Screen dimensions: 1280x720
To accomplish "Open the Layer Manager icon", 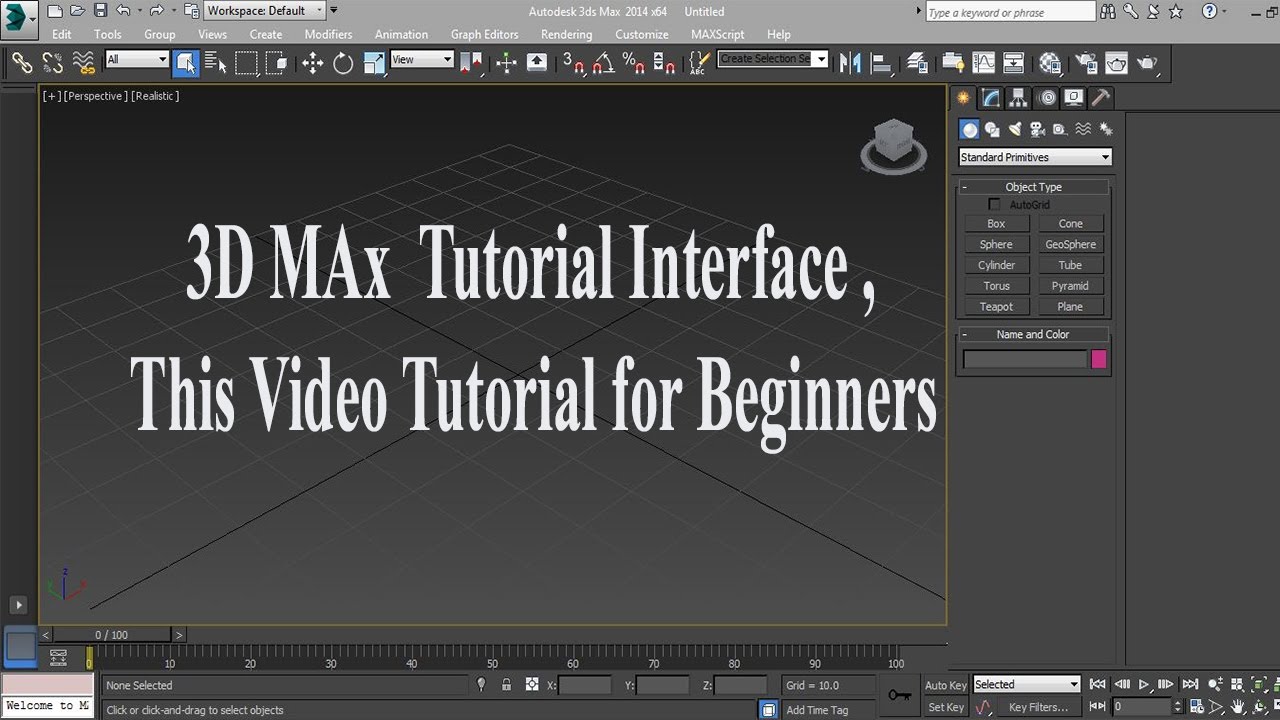I will pos(917,63).
